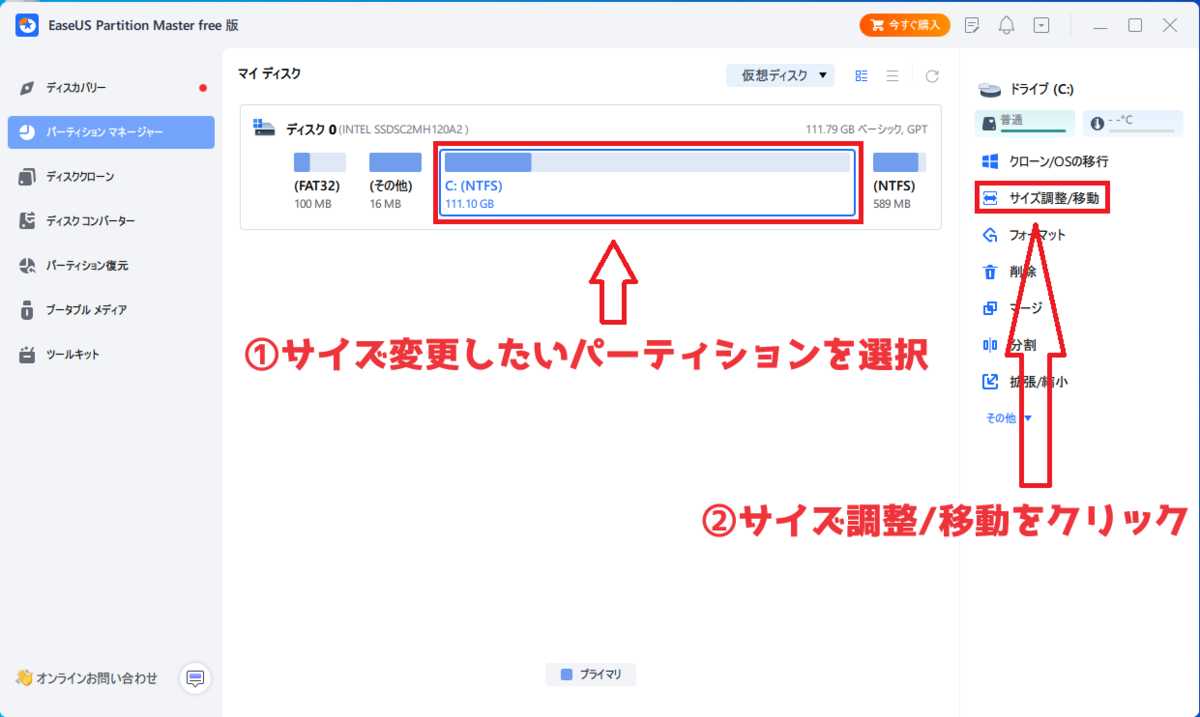Click the temperature indicator showing --°C
Screen dimensions: 1200x717
pyautogui.click(x=1133, y=122)
